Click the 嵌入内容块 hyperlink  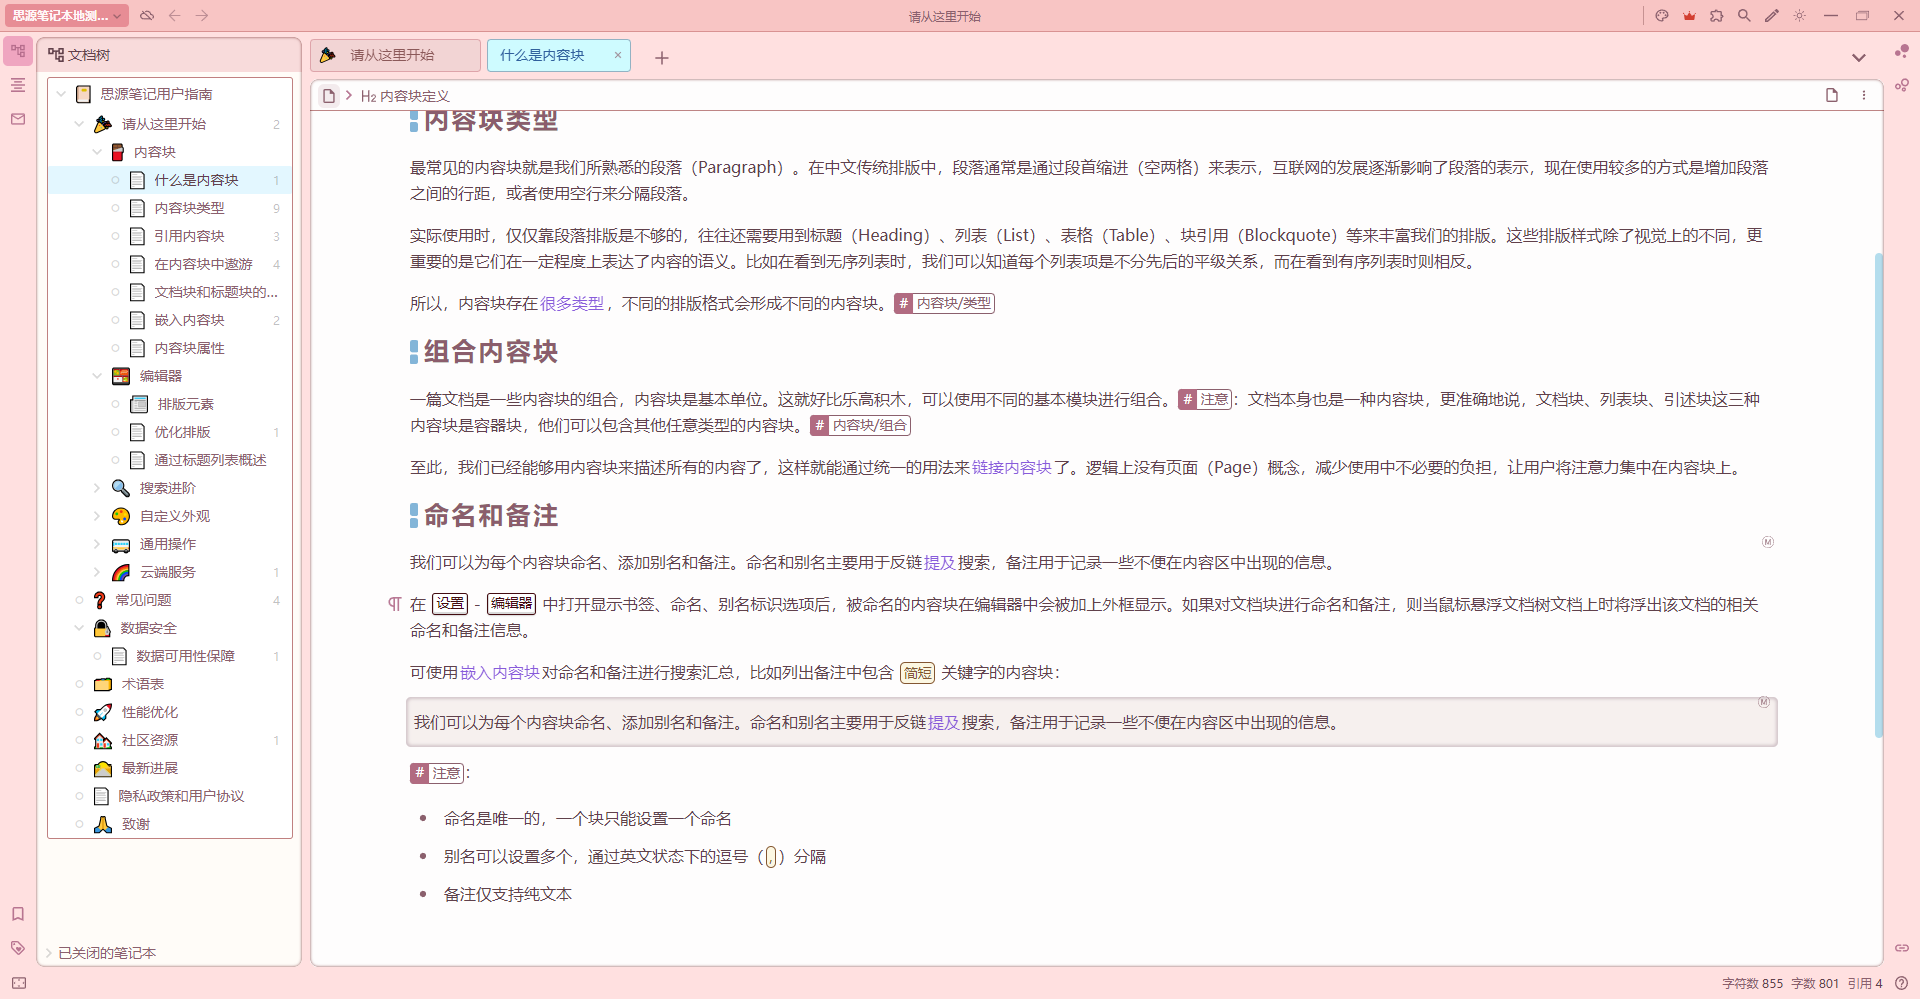coord(499,672)
